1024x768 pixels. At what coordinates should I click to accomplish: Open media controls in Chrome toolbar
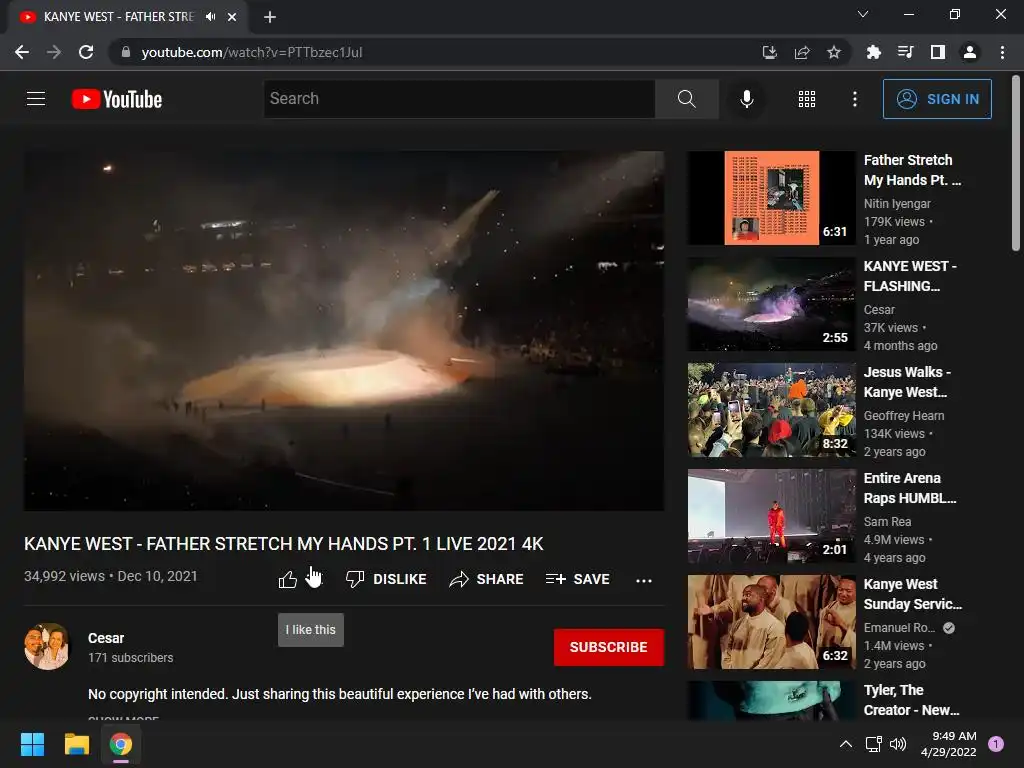(x=905, y=52)
